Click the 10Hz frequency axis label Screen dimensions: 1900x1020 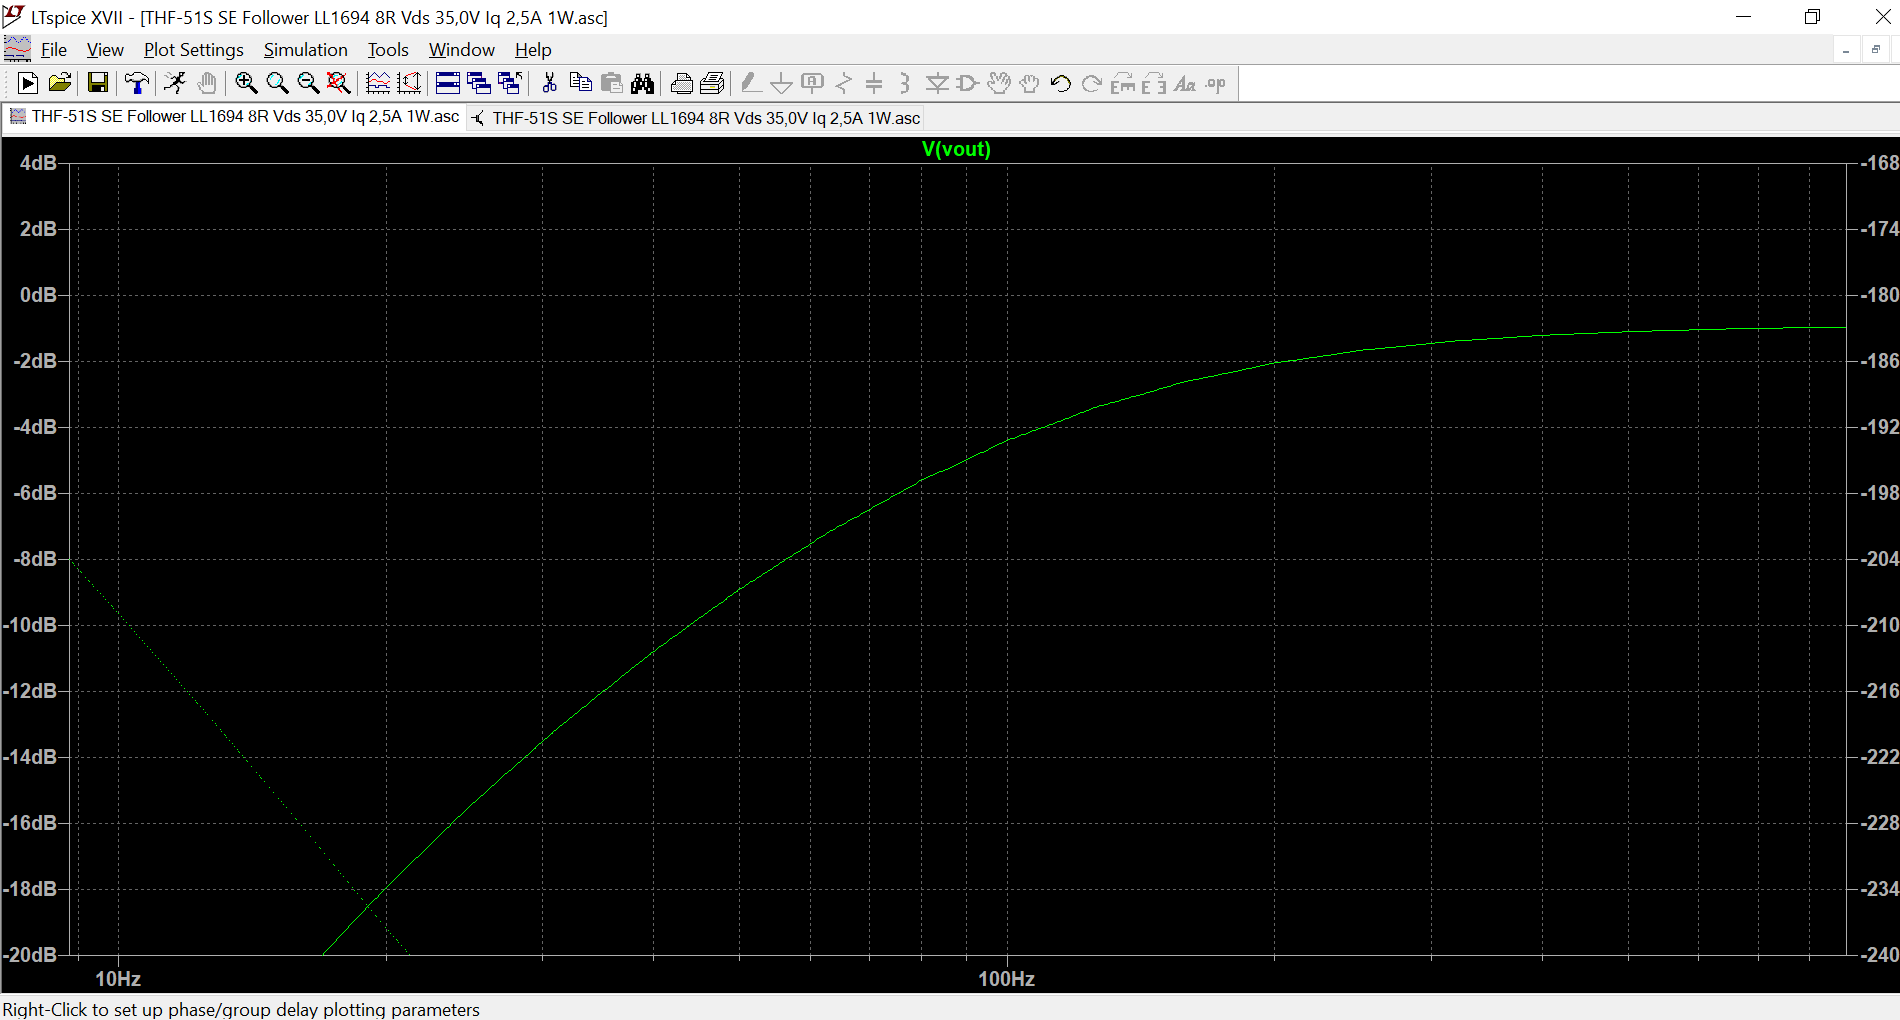pos(118,979)
